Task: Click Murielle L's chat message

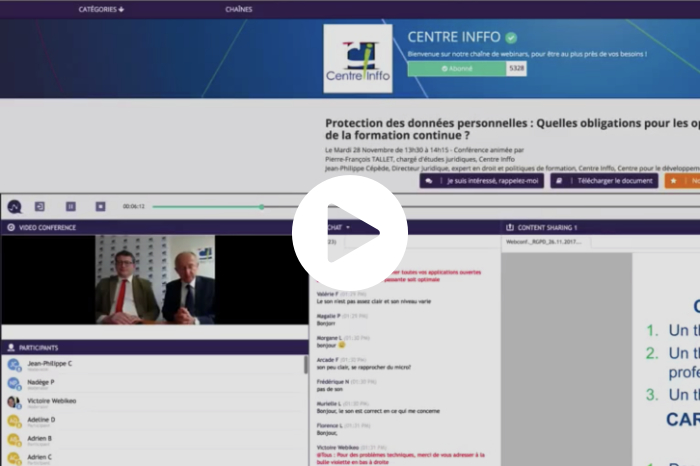Action: (378, 407)
